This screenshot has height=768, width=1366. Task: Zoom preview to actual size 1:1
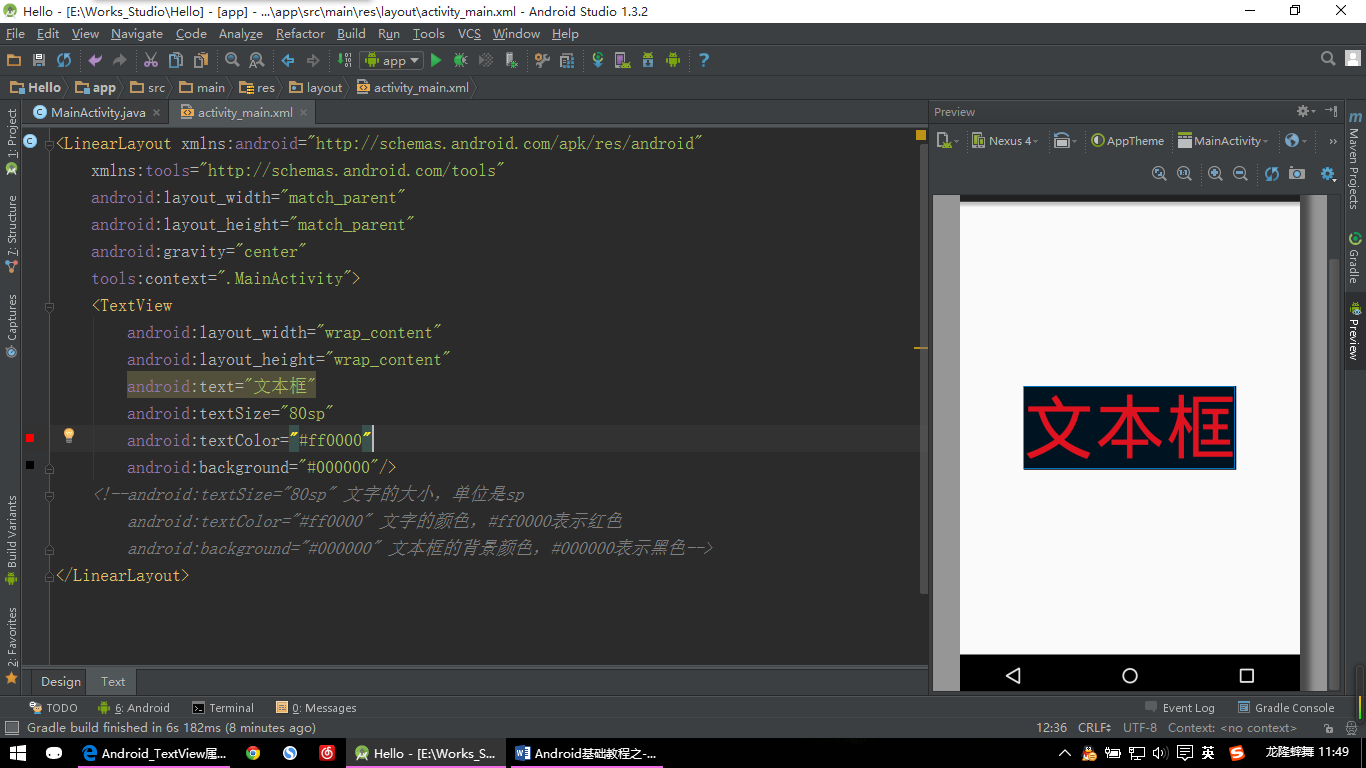pos(1184,173)
